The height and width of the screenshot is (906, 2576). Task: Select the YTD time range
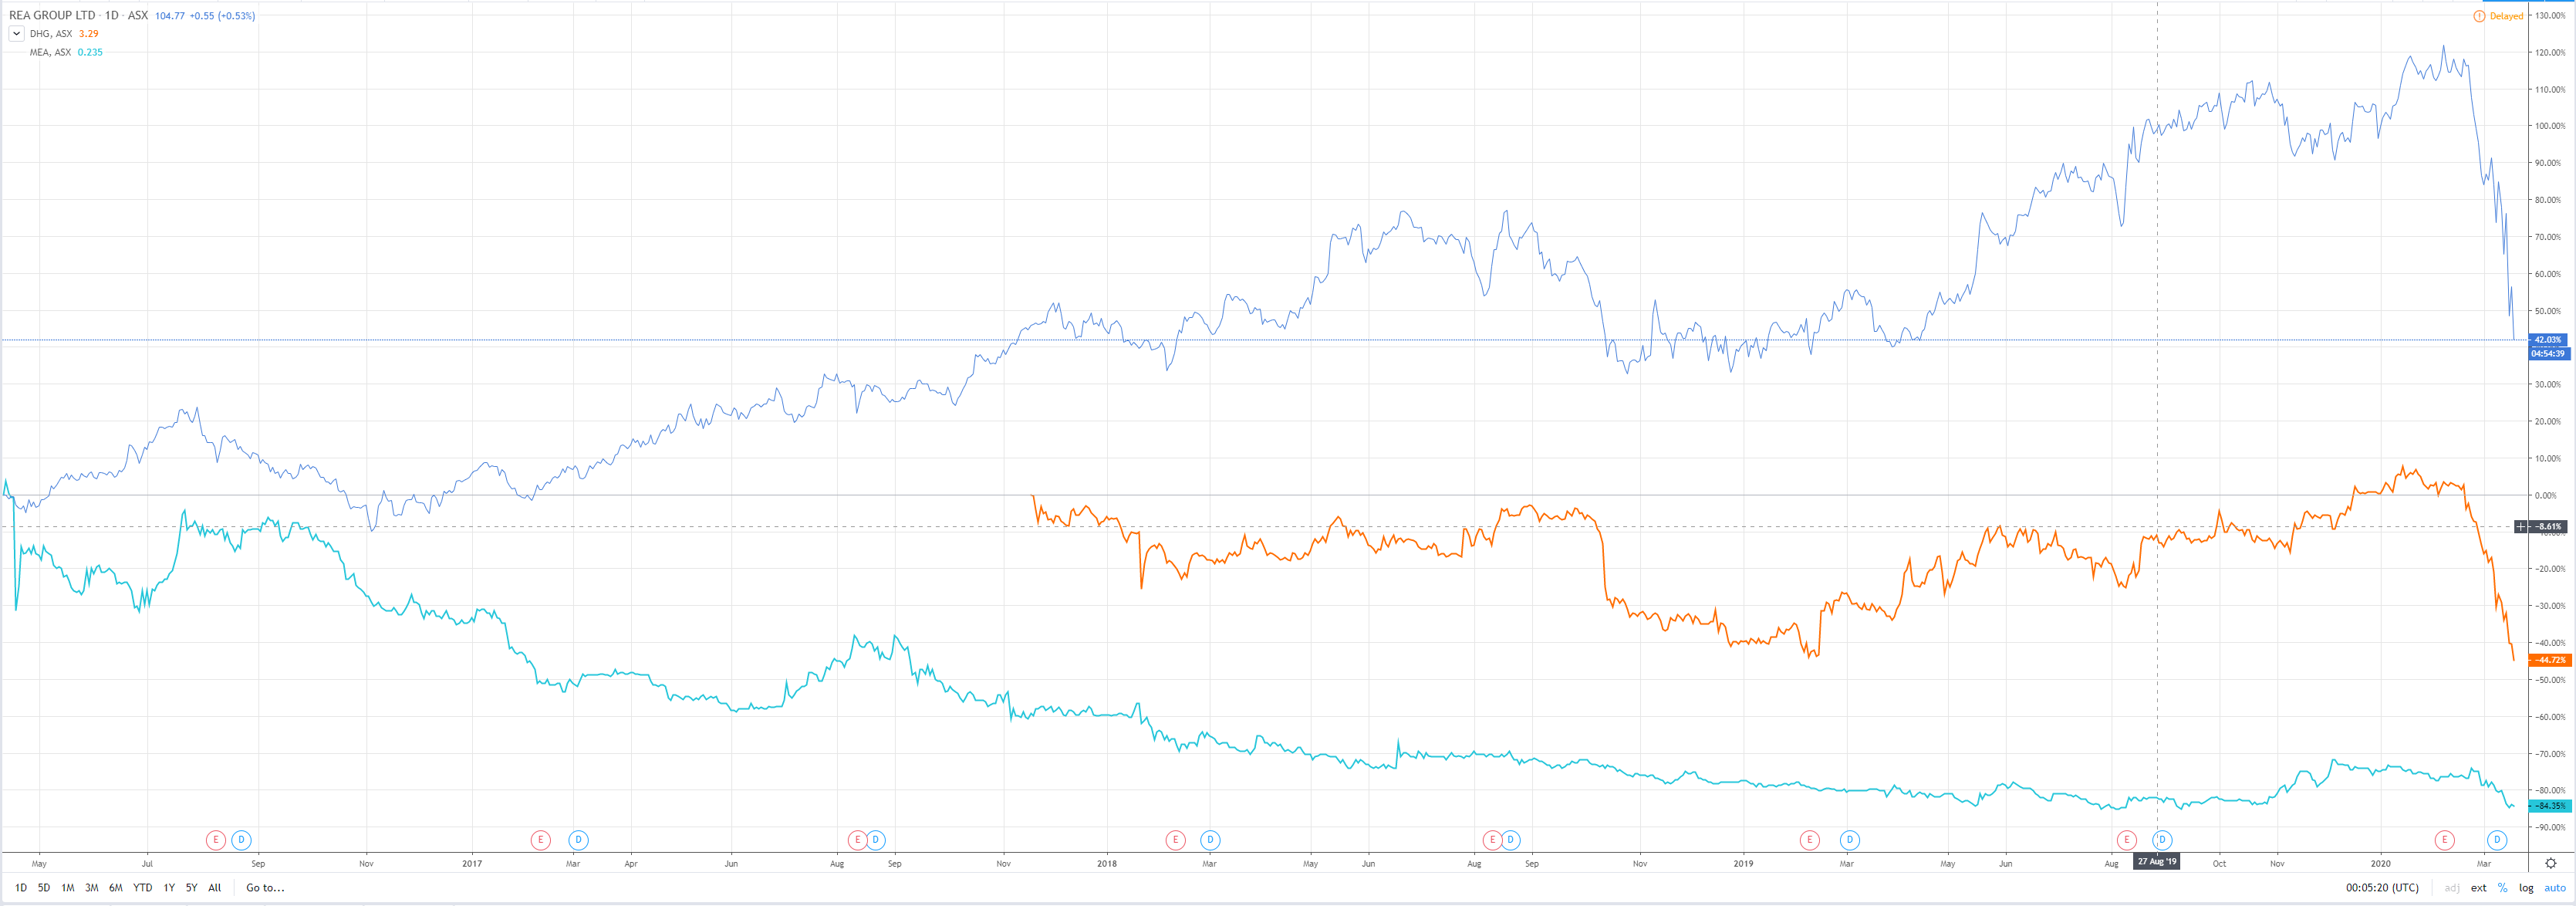coord(143,888)
